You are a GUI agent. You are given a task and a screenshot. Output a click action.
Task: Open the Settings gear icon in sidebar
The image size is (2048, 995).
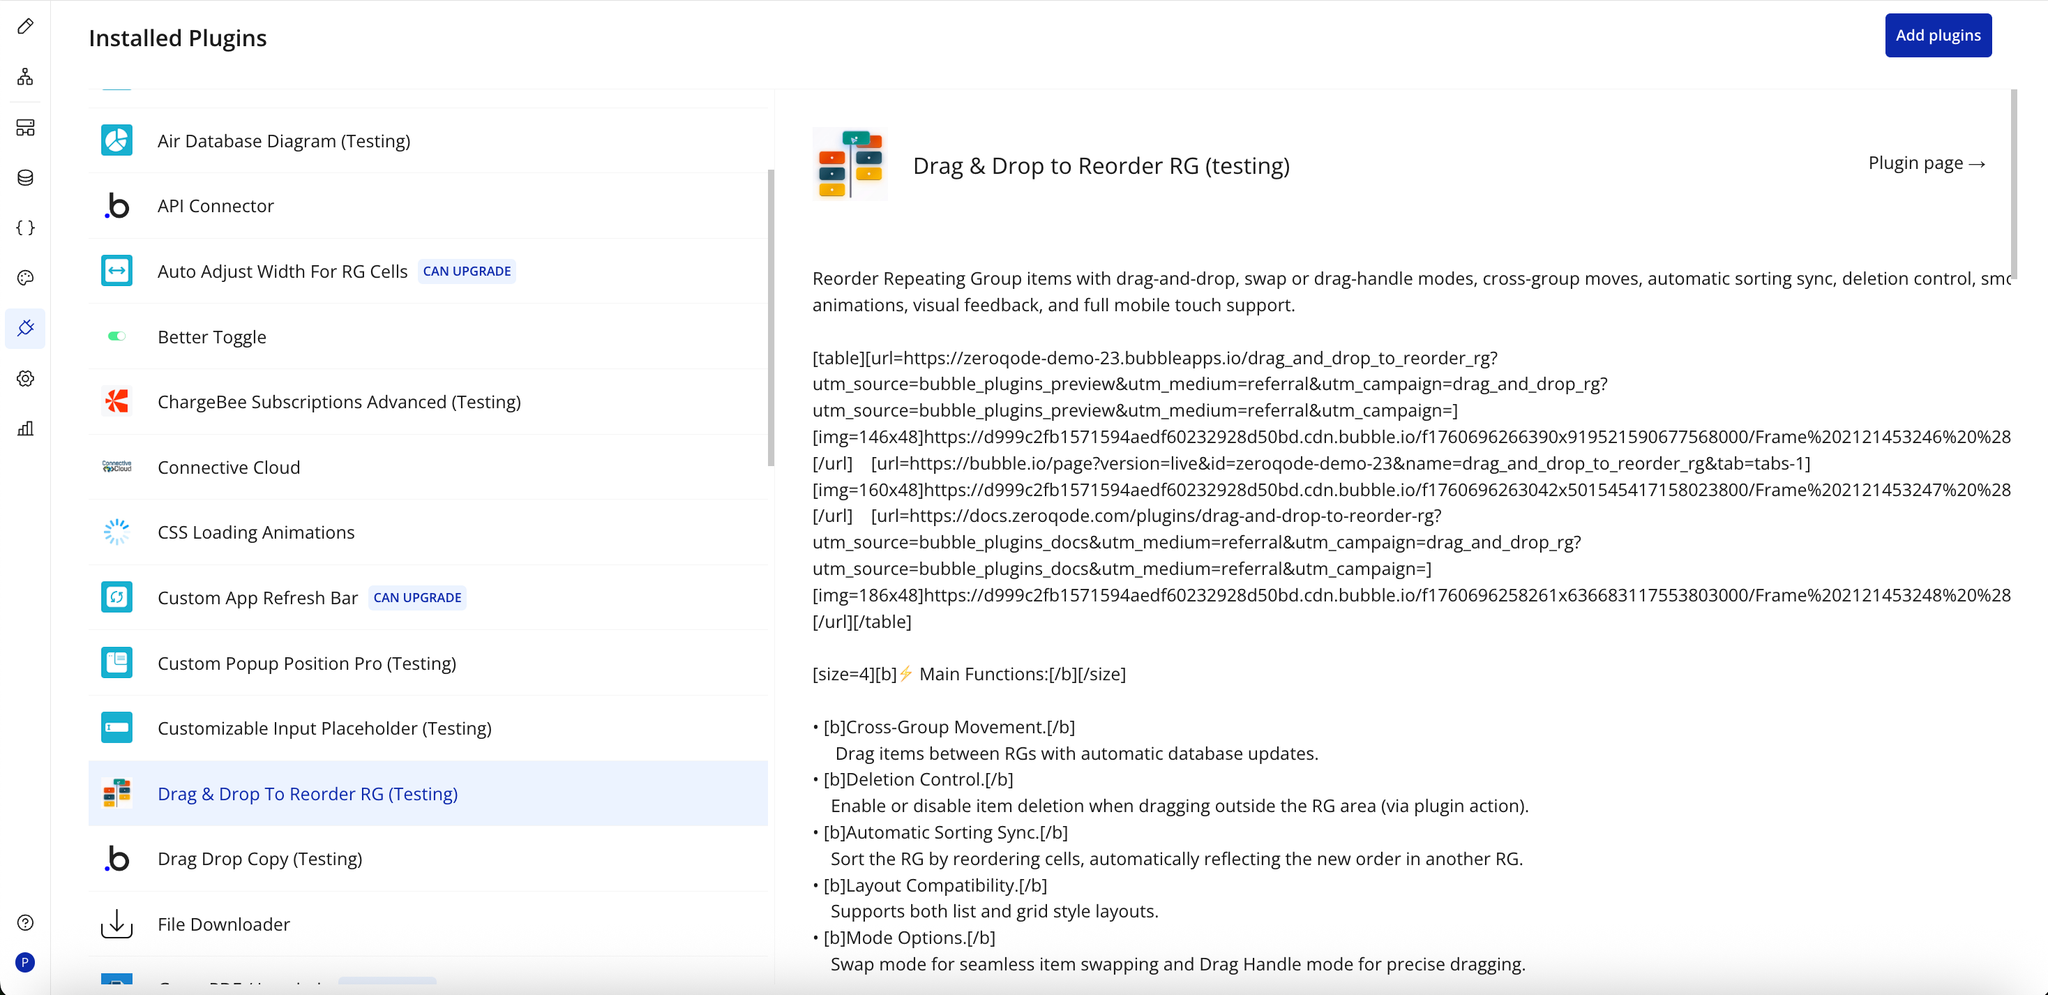26,378
